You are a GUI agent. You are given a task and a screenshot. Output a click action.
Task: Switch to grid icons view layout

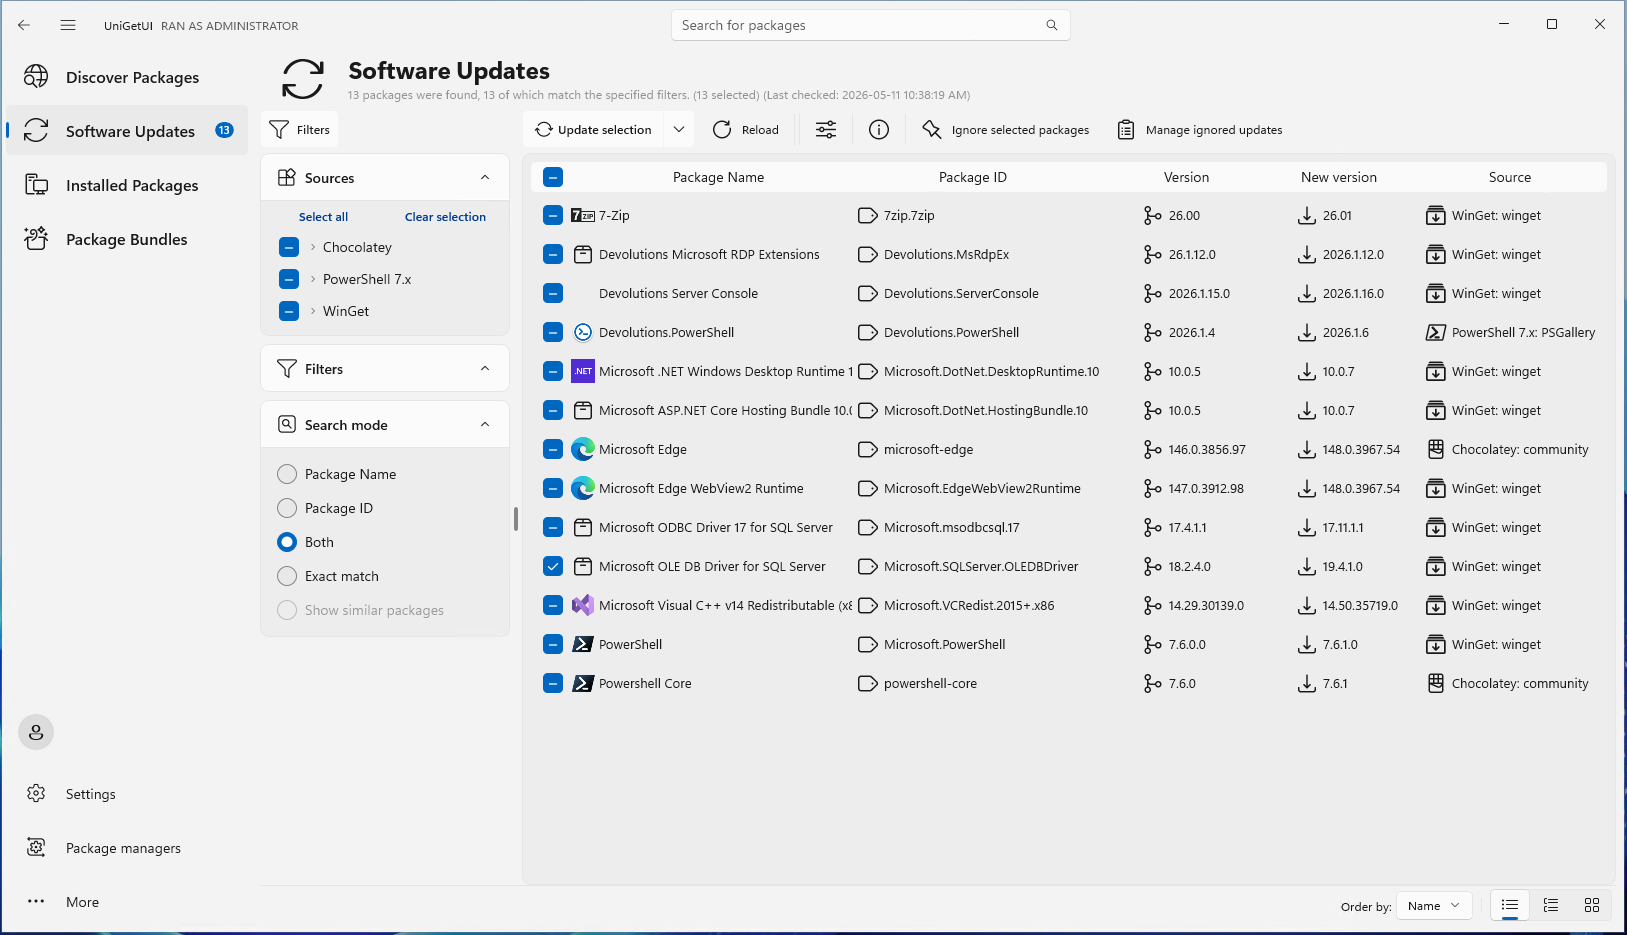pyautogui.click(x=1592, y=905)
